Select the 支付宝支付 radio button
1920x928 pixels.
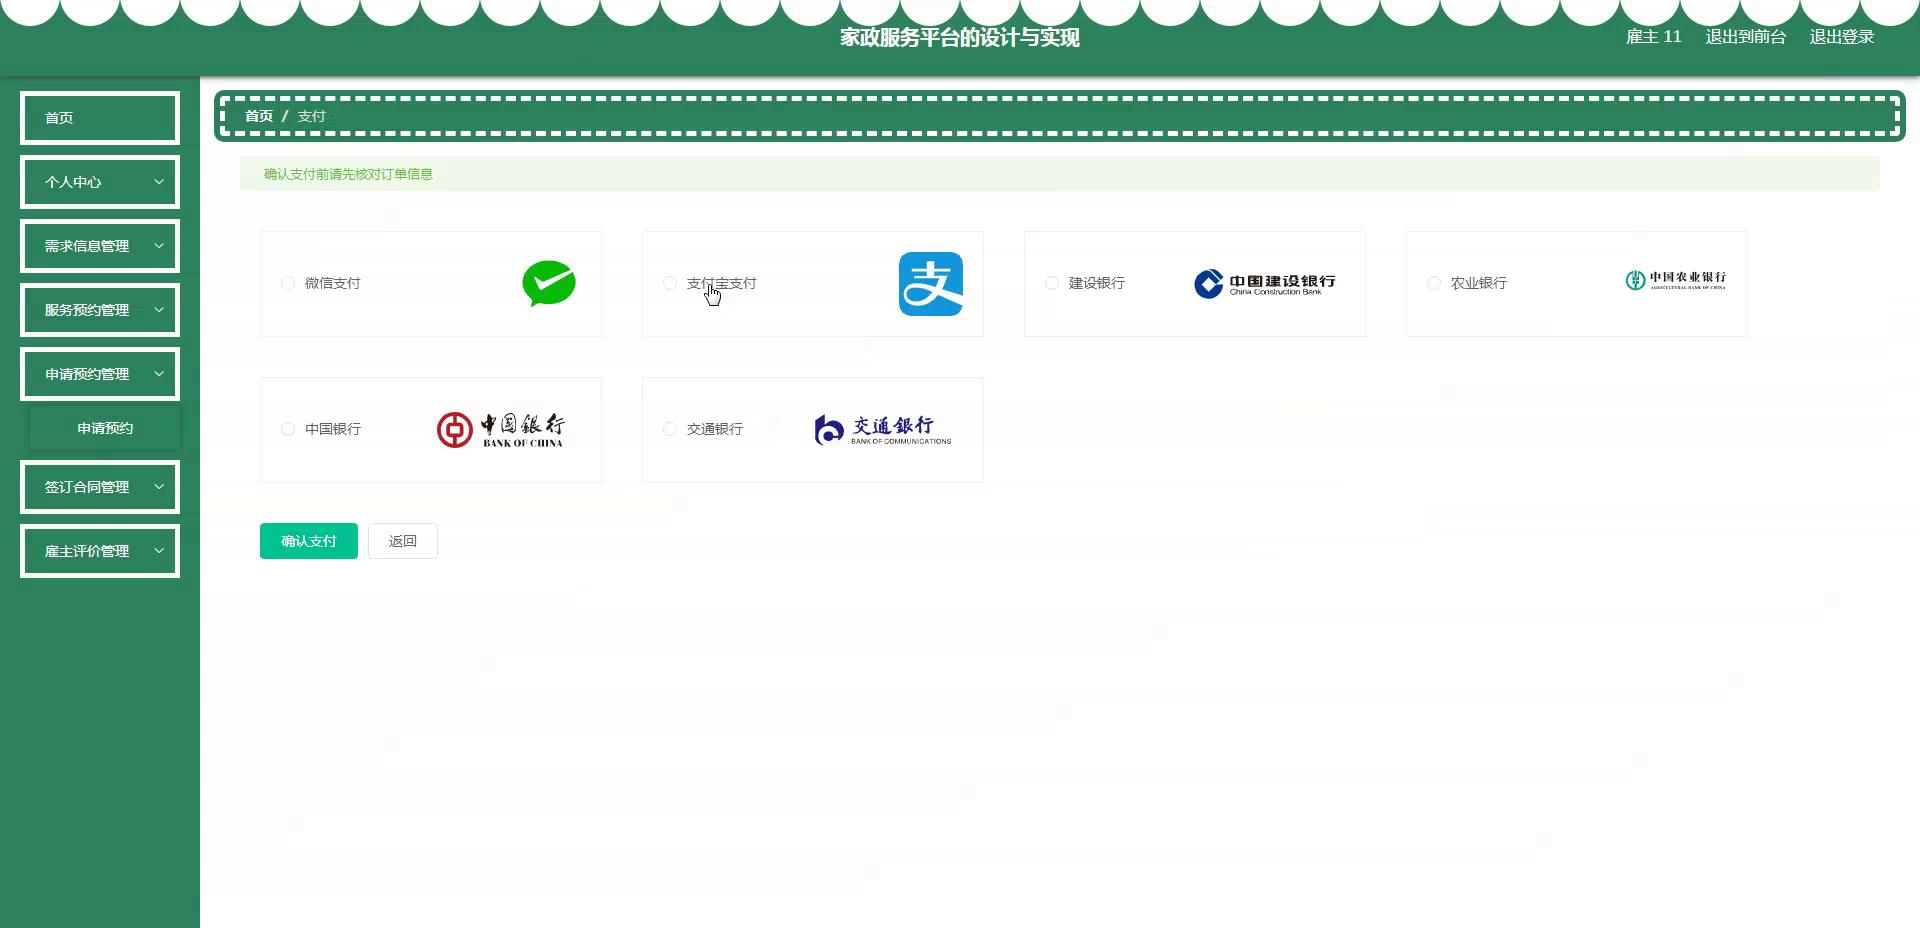(670, 283)
